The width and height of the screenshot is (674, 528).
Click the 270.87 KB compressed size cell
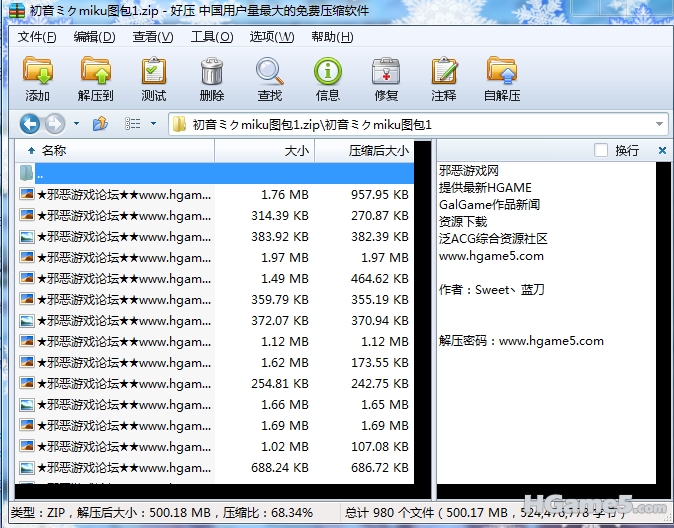(380, 215)
